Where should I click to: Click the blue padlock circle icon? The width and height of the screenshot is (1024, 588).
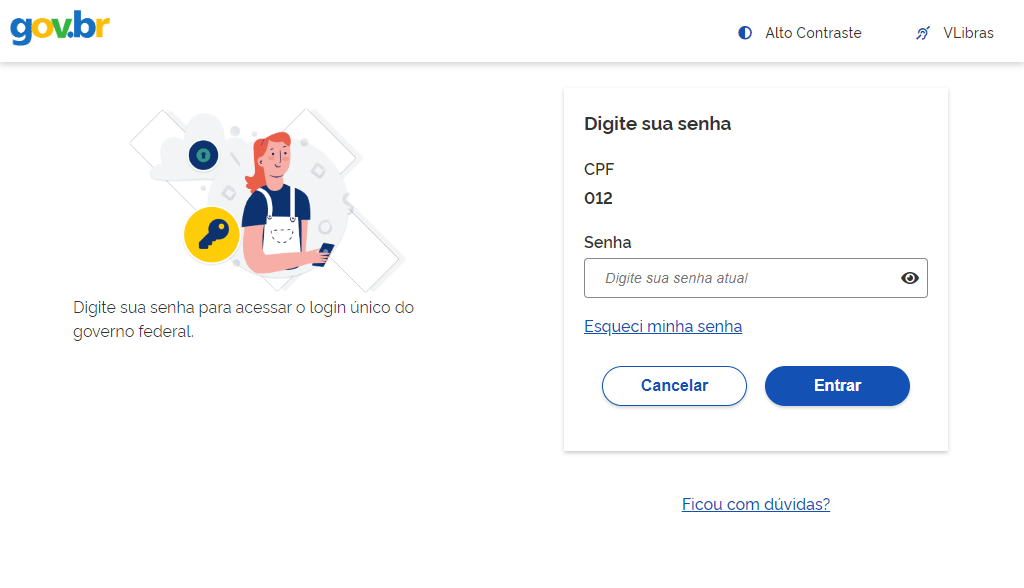click(x=203, y=155)
